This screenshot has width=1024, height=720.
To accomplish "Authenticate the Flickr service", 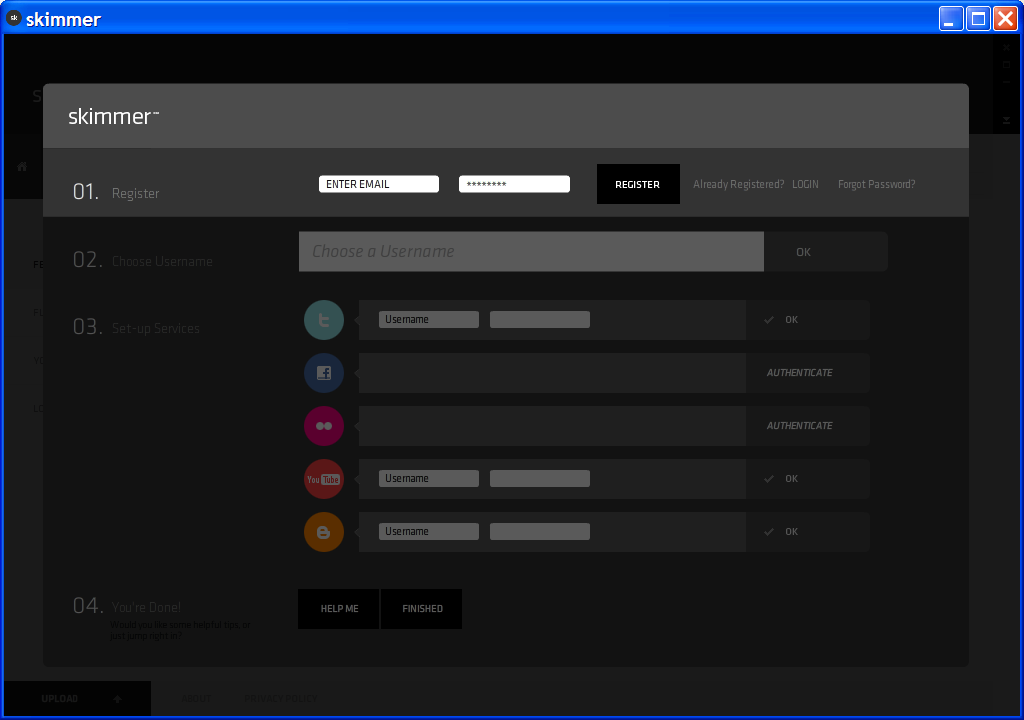I will coord(807,426).
